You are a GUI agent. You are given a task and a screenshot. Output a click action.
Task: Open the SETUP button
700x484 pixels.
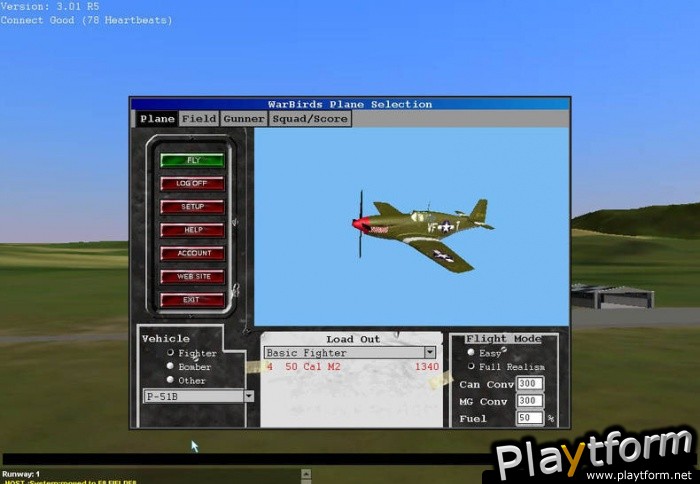click(x=192, y=207)
